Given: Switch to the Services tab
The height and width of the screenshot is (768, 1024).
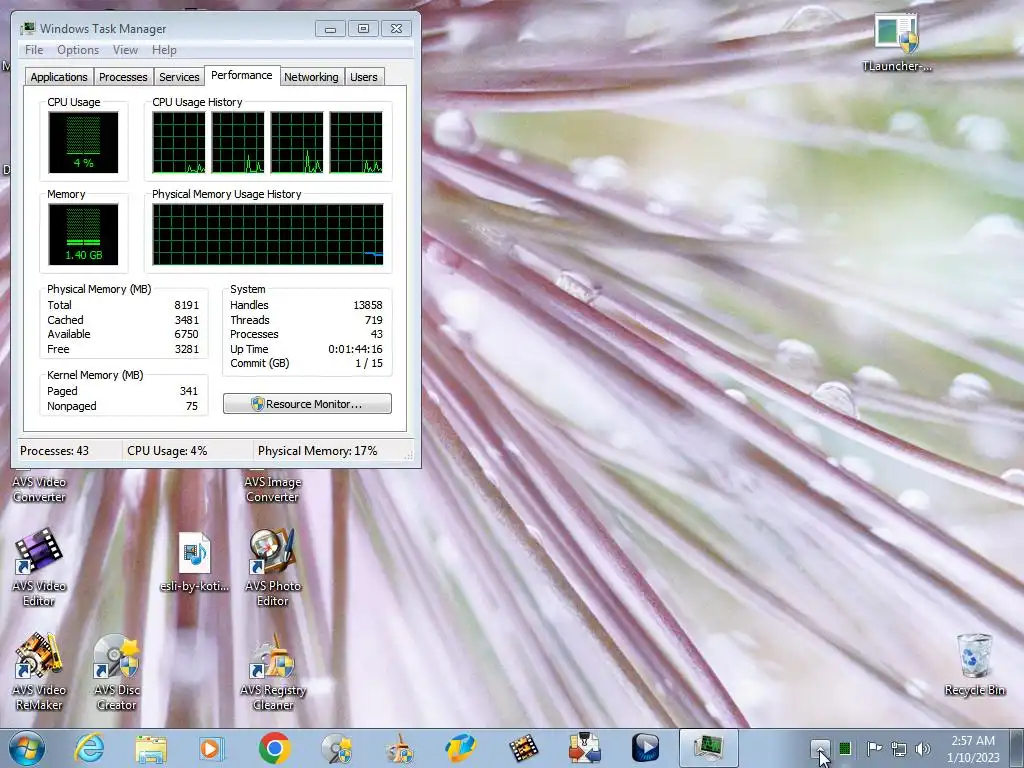Looking at the screenshot, I should coord(179,77).
